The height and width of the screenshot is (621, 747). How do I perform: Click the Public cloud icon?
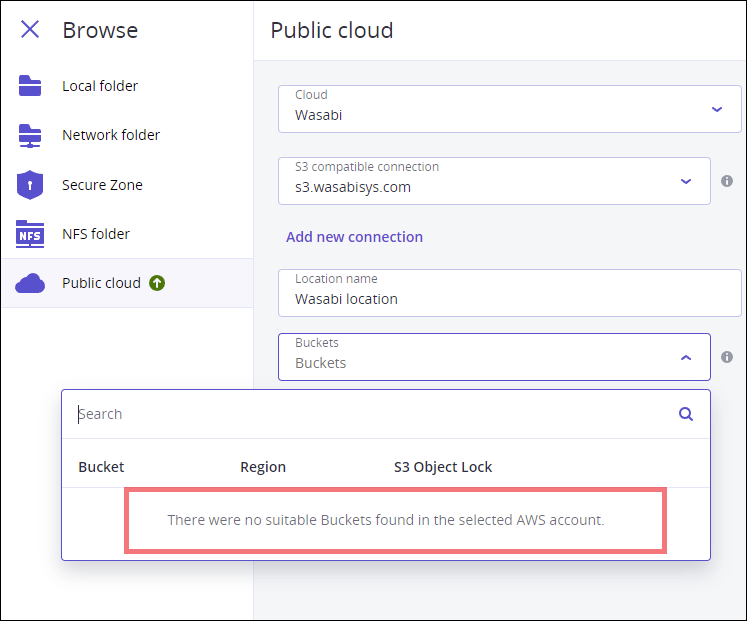(30, 283)
